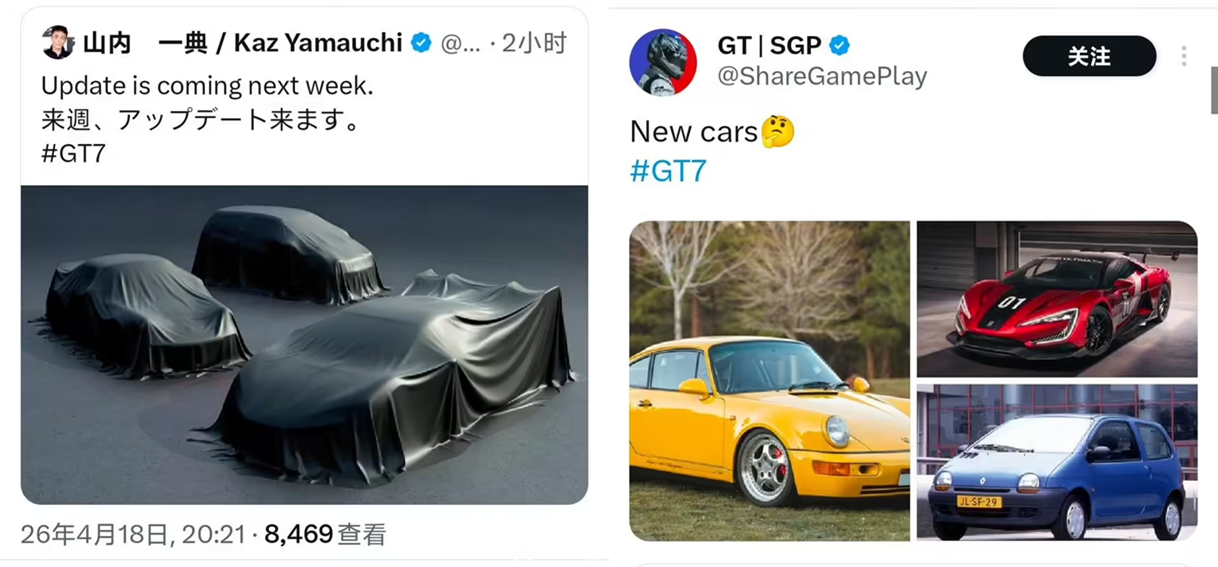1218x567 pixels.
Task: Click the thinking face emoji after New cars
Action: 777,131
